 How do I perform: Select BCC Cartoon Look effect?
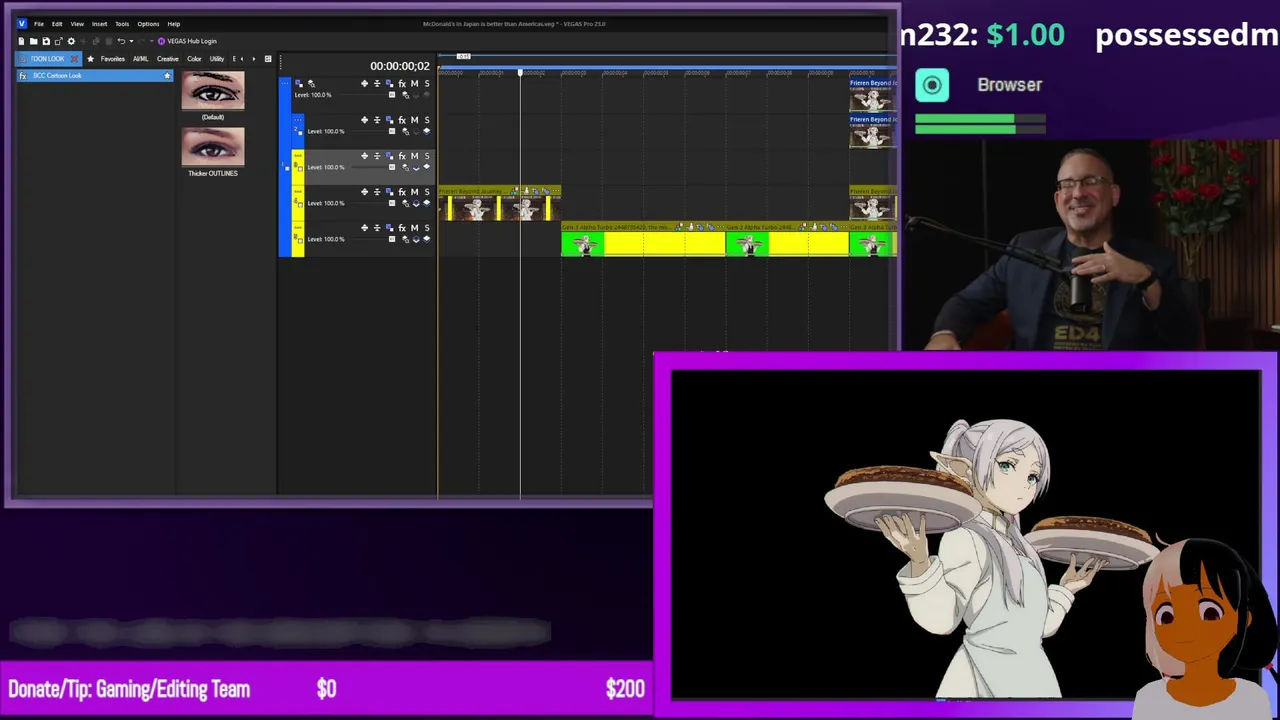click(95, 76)
